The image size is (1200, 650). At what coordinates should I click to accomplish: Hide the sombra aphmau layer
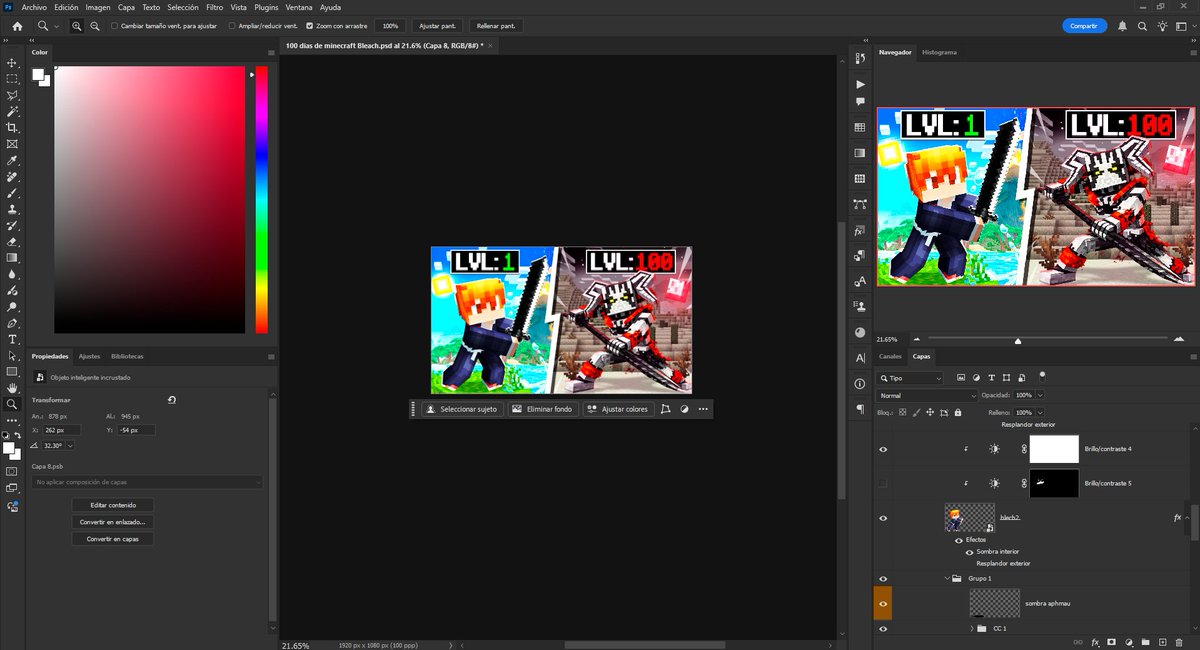coord(883,604)
